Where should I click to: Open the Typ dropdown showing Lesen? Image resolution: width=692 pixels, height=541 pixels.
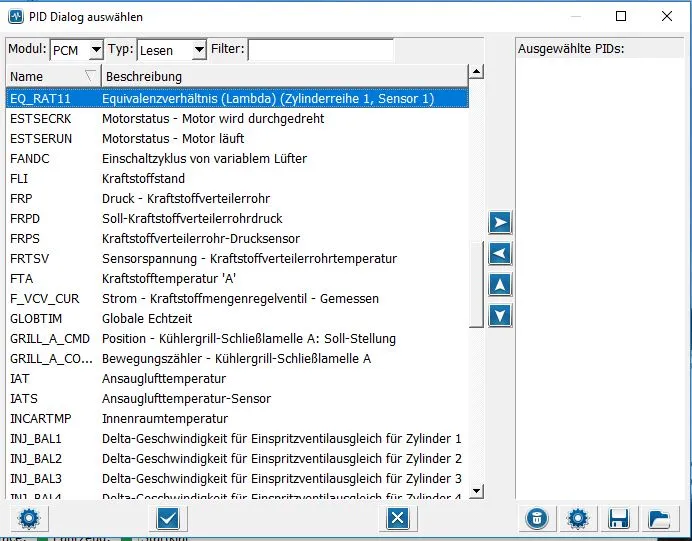click(x=171, y=49)
